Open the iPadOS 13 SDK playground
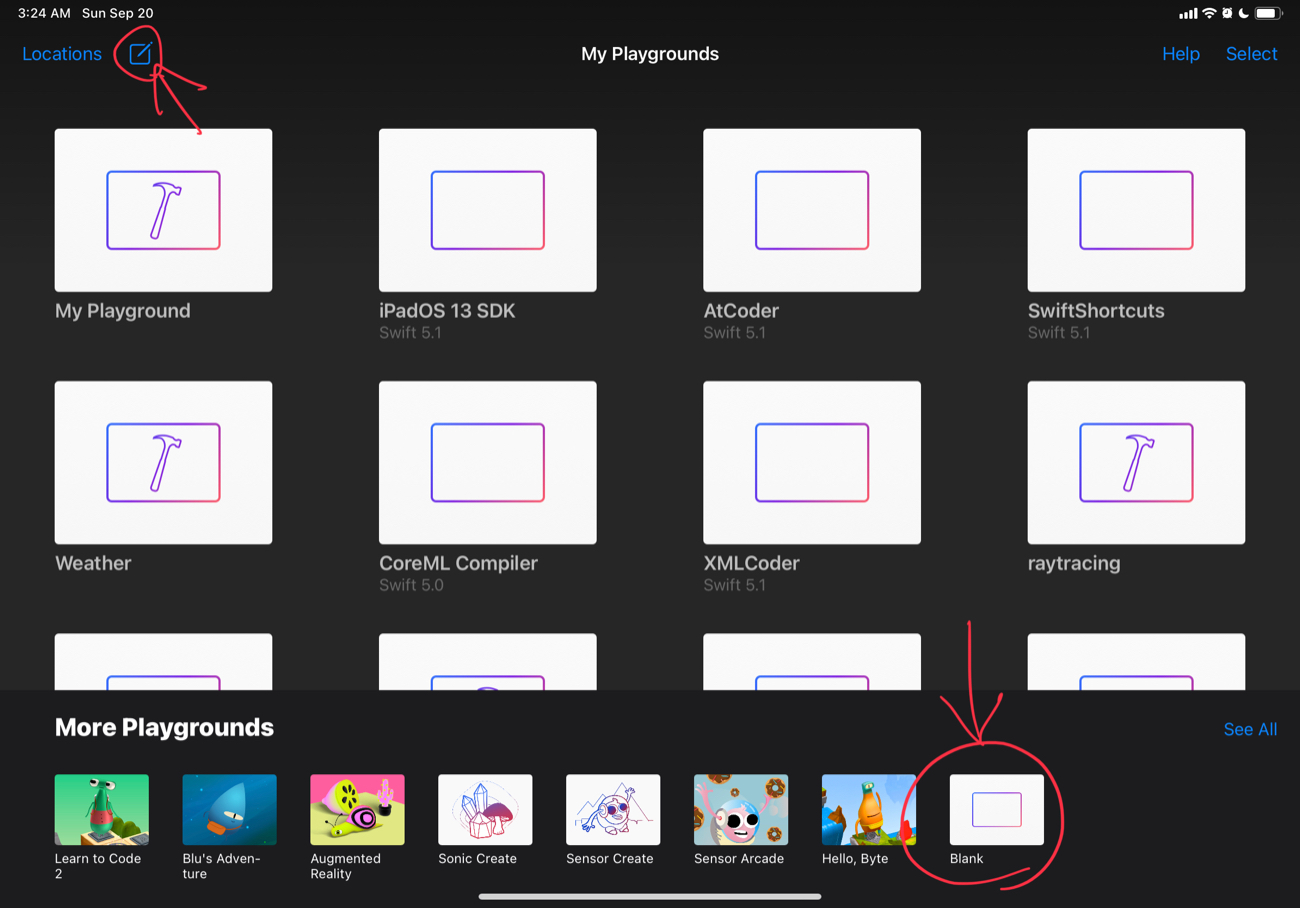This screenshot has width=1300, height=908. click(x=487, y=210)
